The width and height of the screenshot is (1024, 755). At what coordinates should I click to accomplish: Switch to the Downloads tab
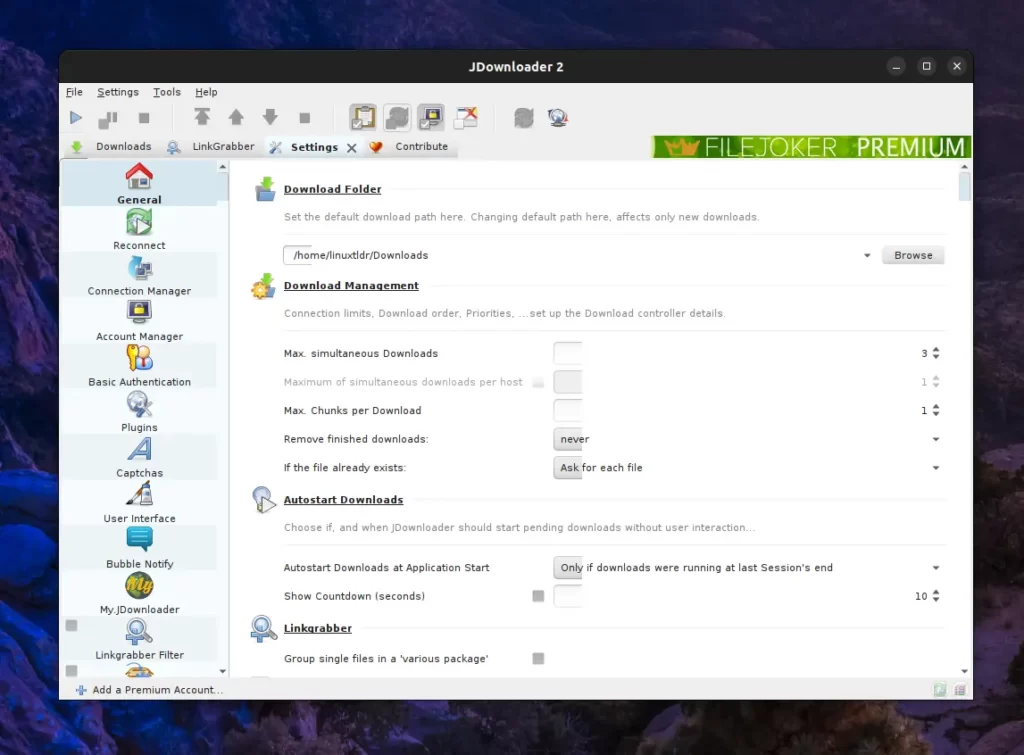click(x=112, y=147)
